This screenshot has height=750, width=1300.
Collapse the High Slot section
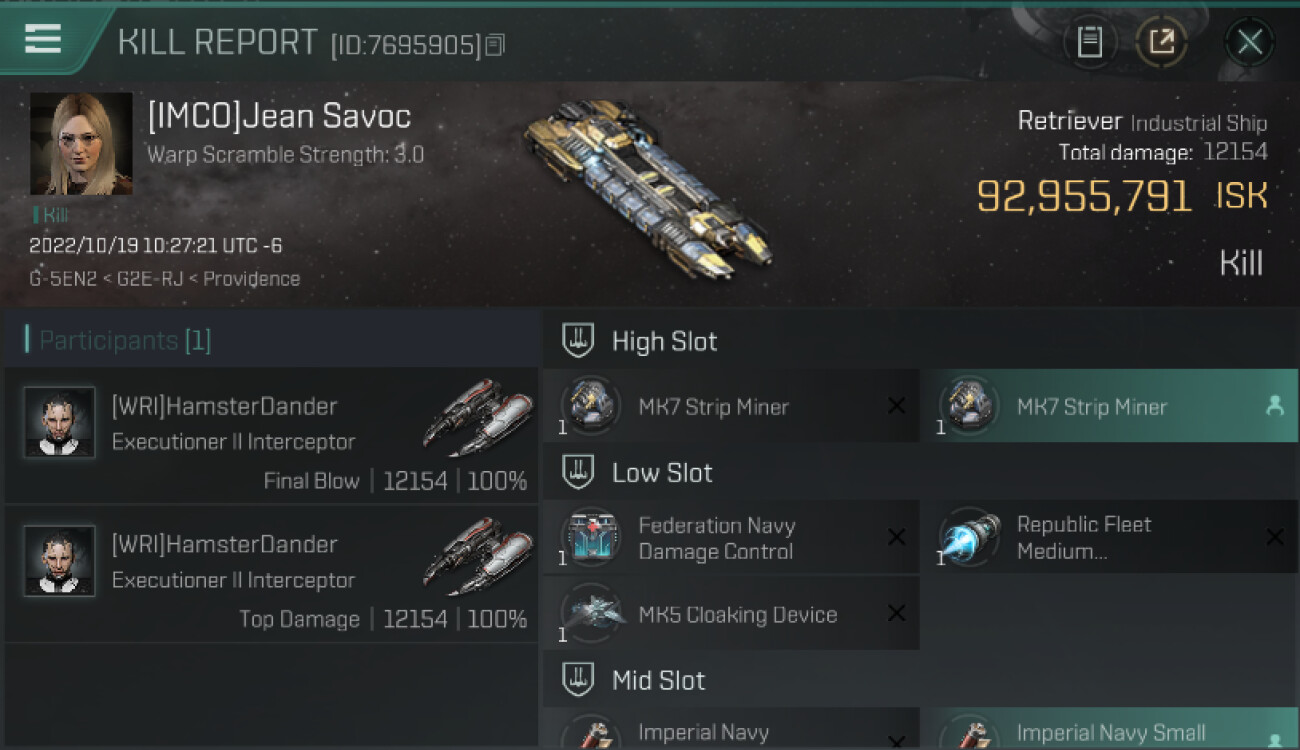920,341
